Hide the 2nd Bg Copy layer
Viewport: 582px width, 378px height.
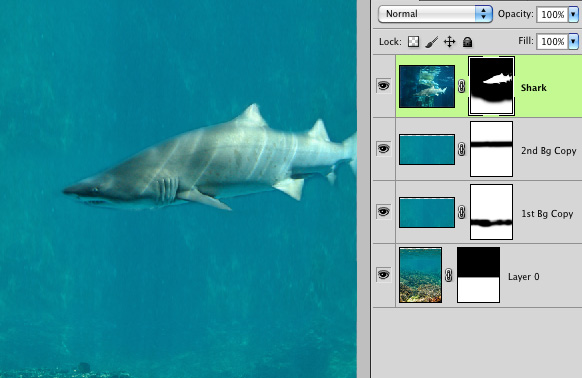[x=383, y=149]
